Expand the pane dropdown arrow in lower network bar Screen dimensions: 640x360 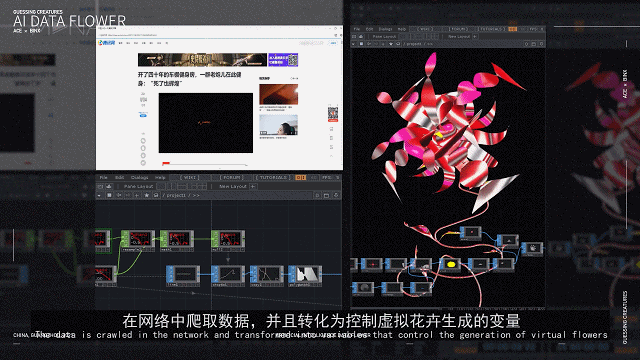(x=99, y=196)
